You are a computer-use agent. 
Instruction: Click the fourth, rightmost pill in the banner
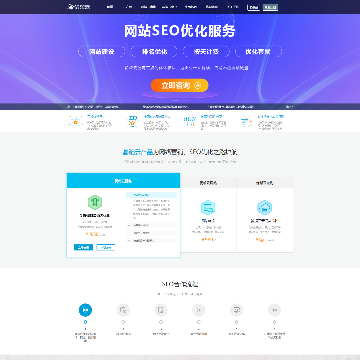click(x=258, y=52)
